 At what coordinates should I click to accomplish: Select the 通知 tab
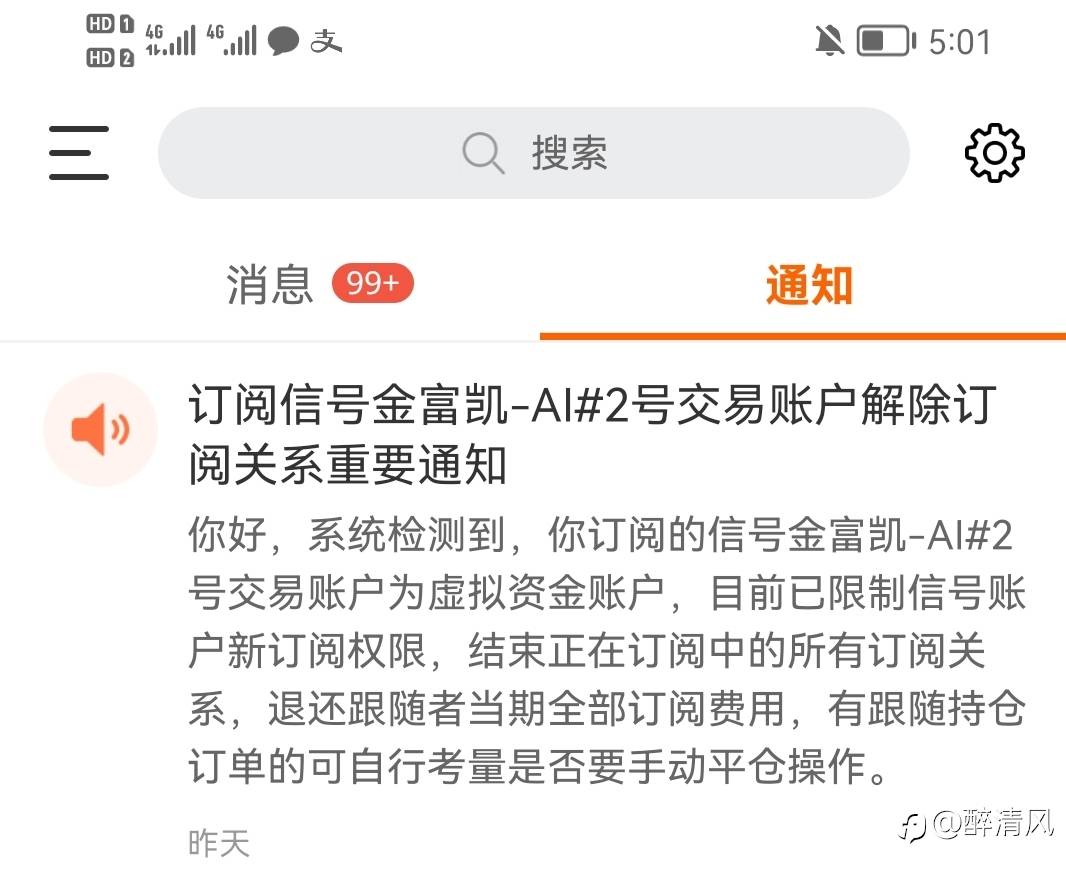click(809, 284)
